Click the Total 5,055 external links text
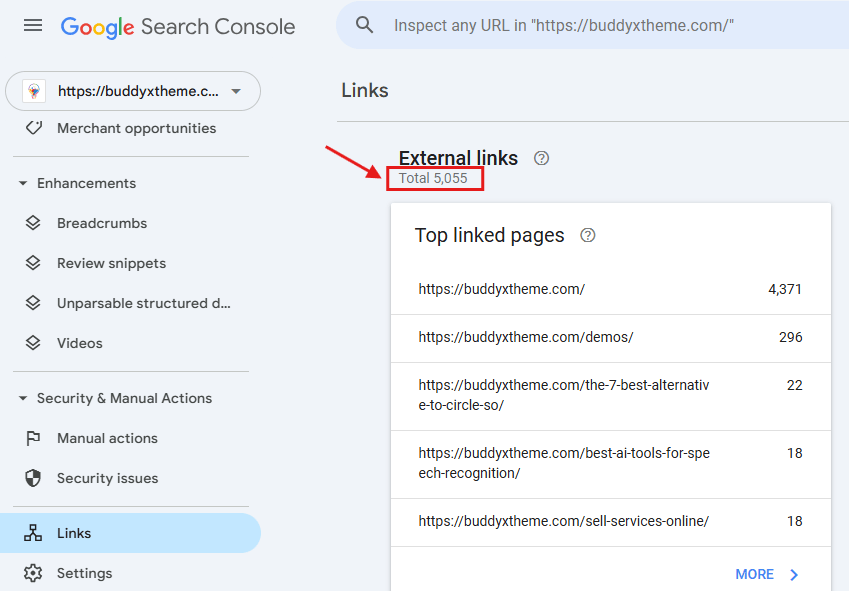Screen dimensions: 849x591 coord(433,178)
